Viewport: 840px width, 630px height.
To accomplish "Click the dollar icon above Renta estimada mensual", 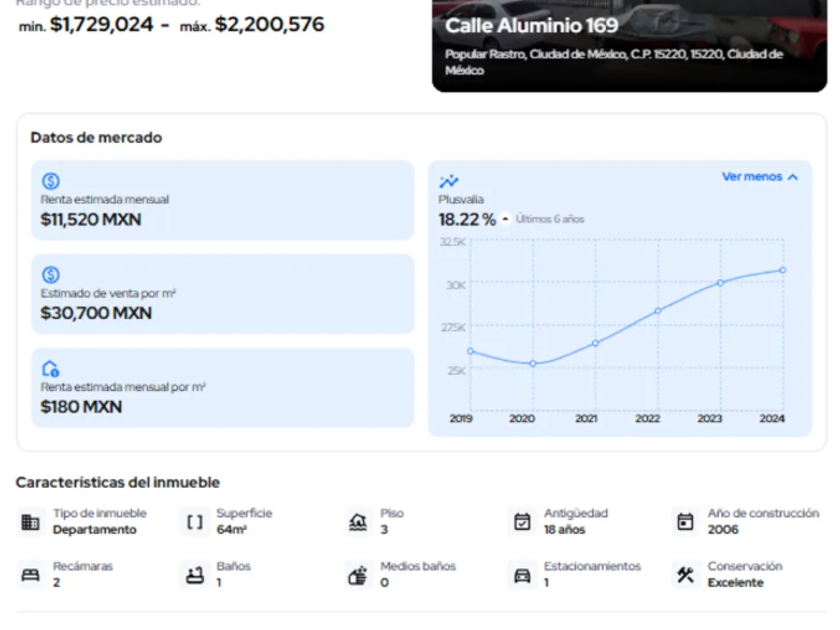I will click(51, 181).
